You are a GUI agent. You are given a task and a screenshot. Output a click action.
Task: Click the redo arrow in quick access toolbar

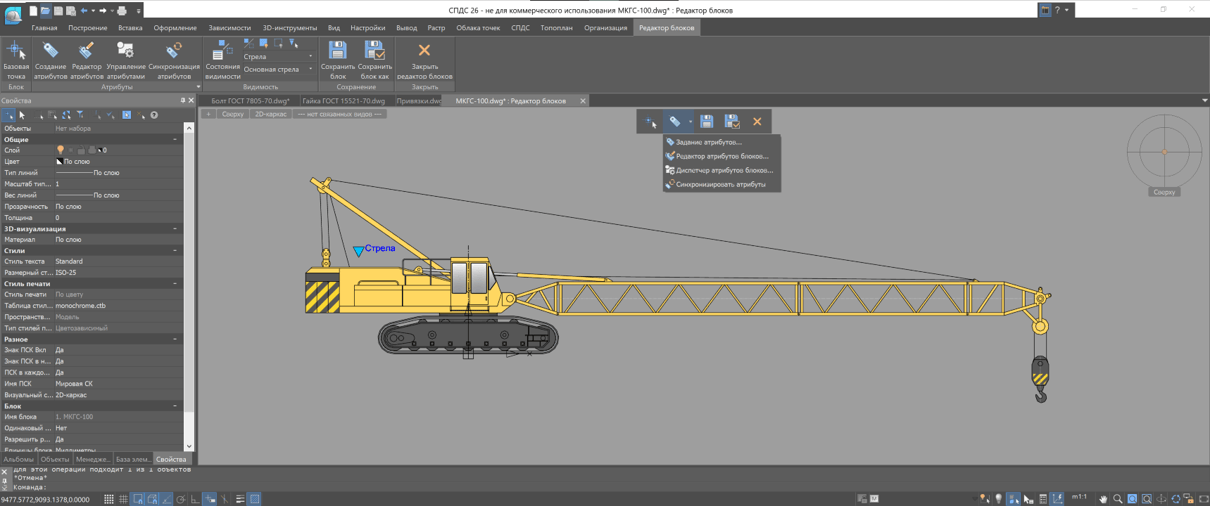pos(103,11)
